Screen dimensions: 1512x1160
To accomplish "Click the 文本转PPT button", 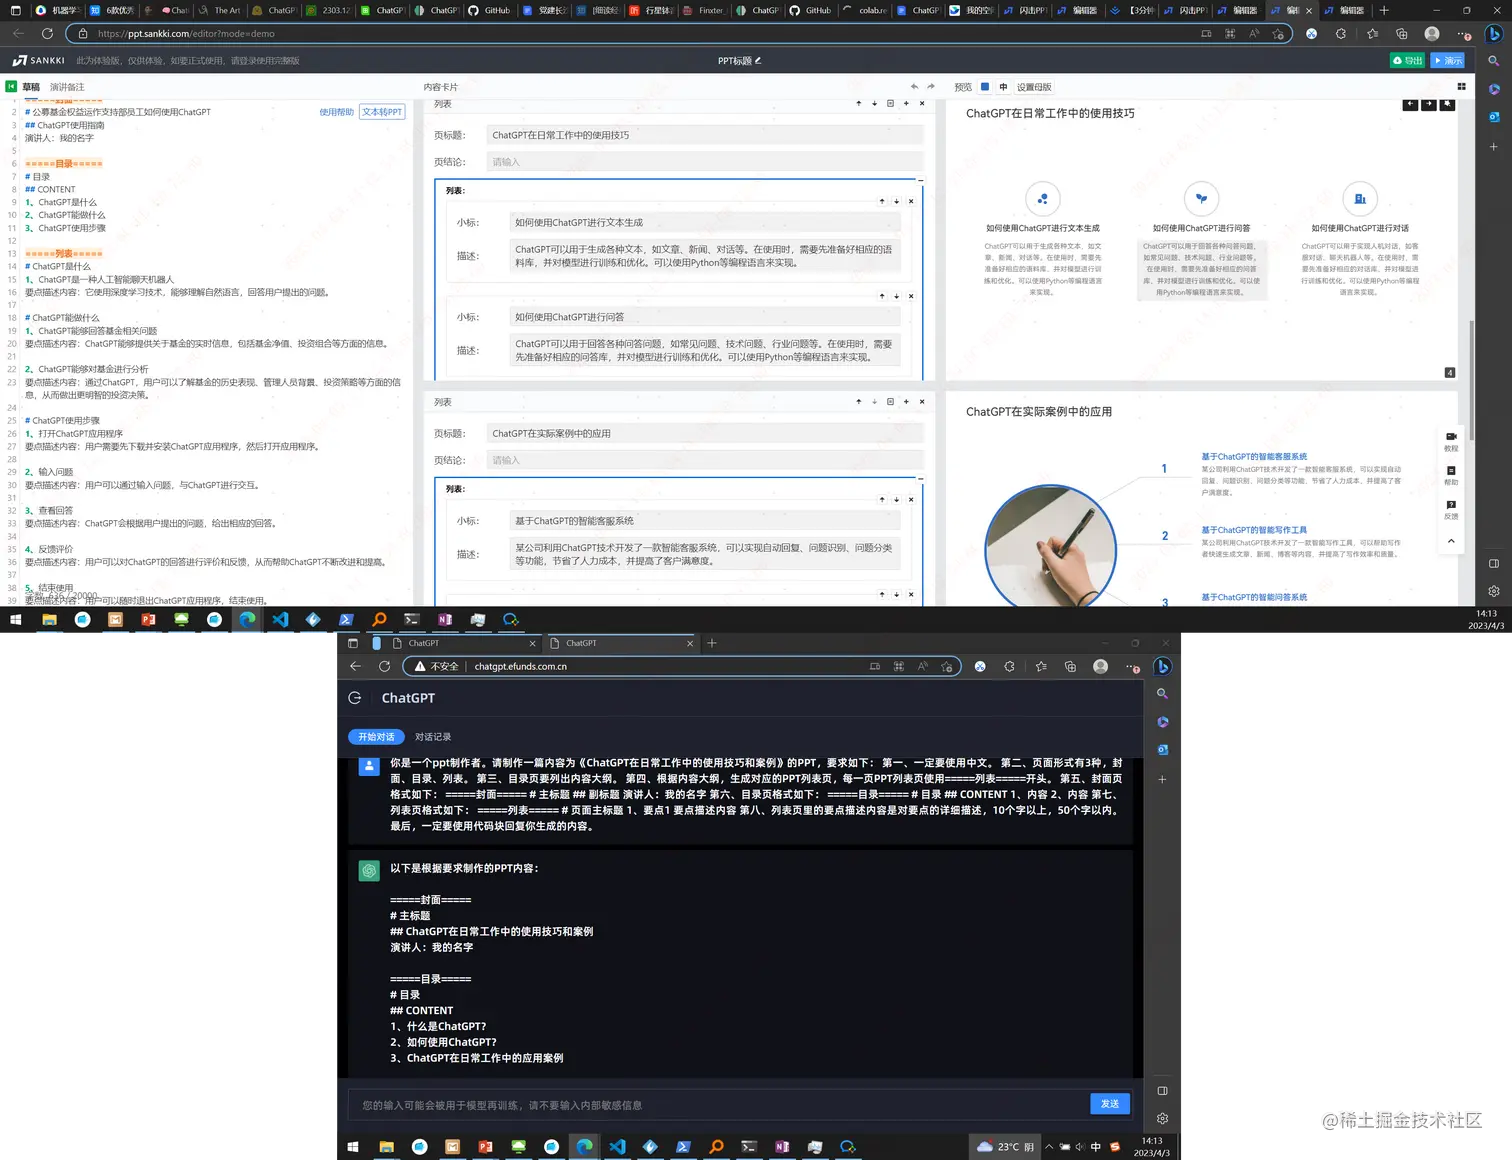I will pyautogui.click(x=382, y=112).
